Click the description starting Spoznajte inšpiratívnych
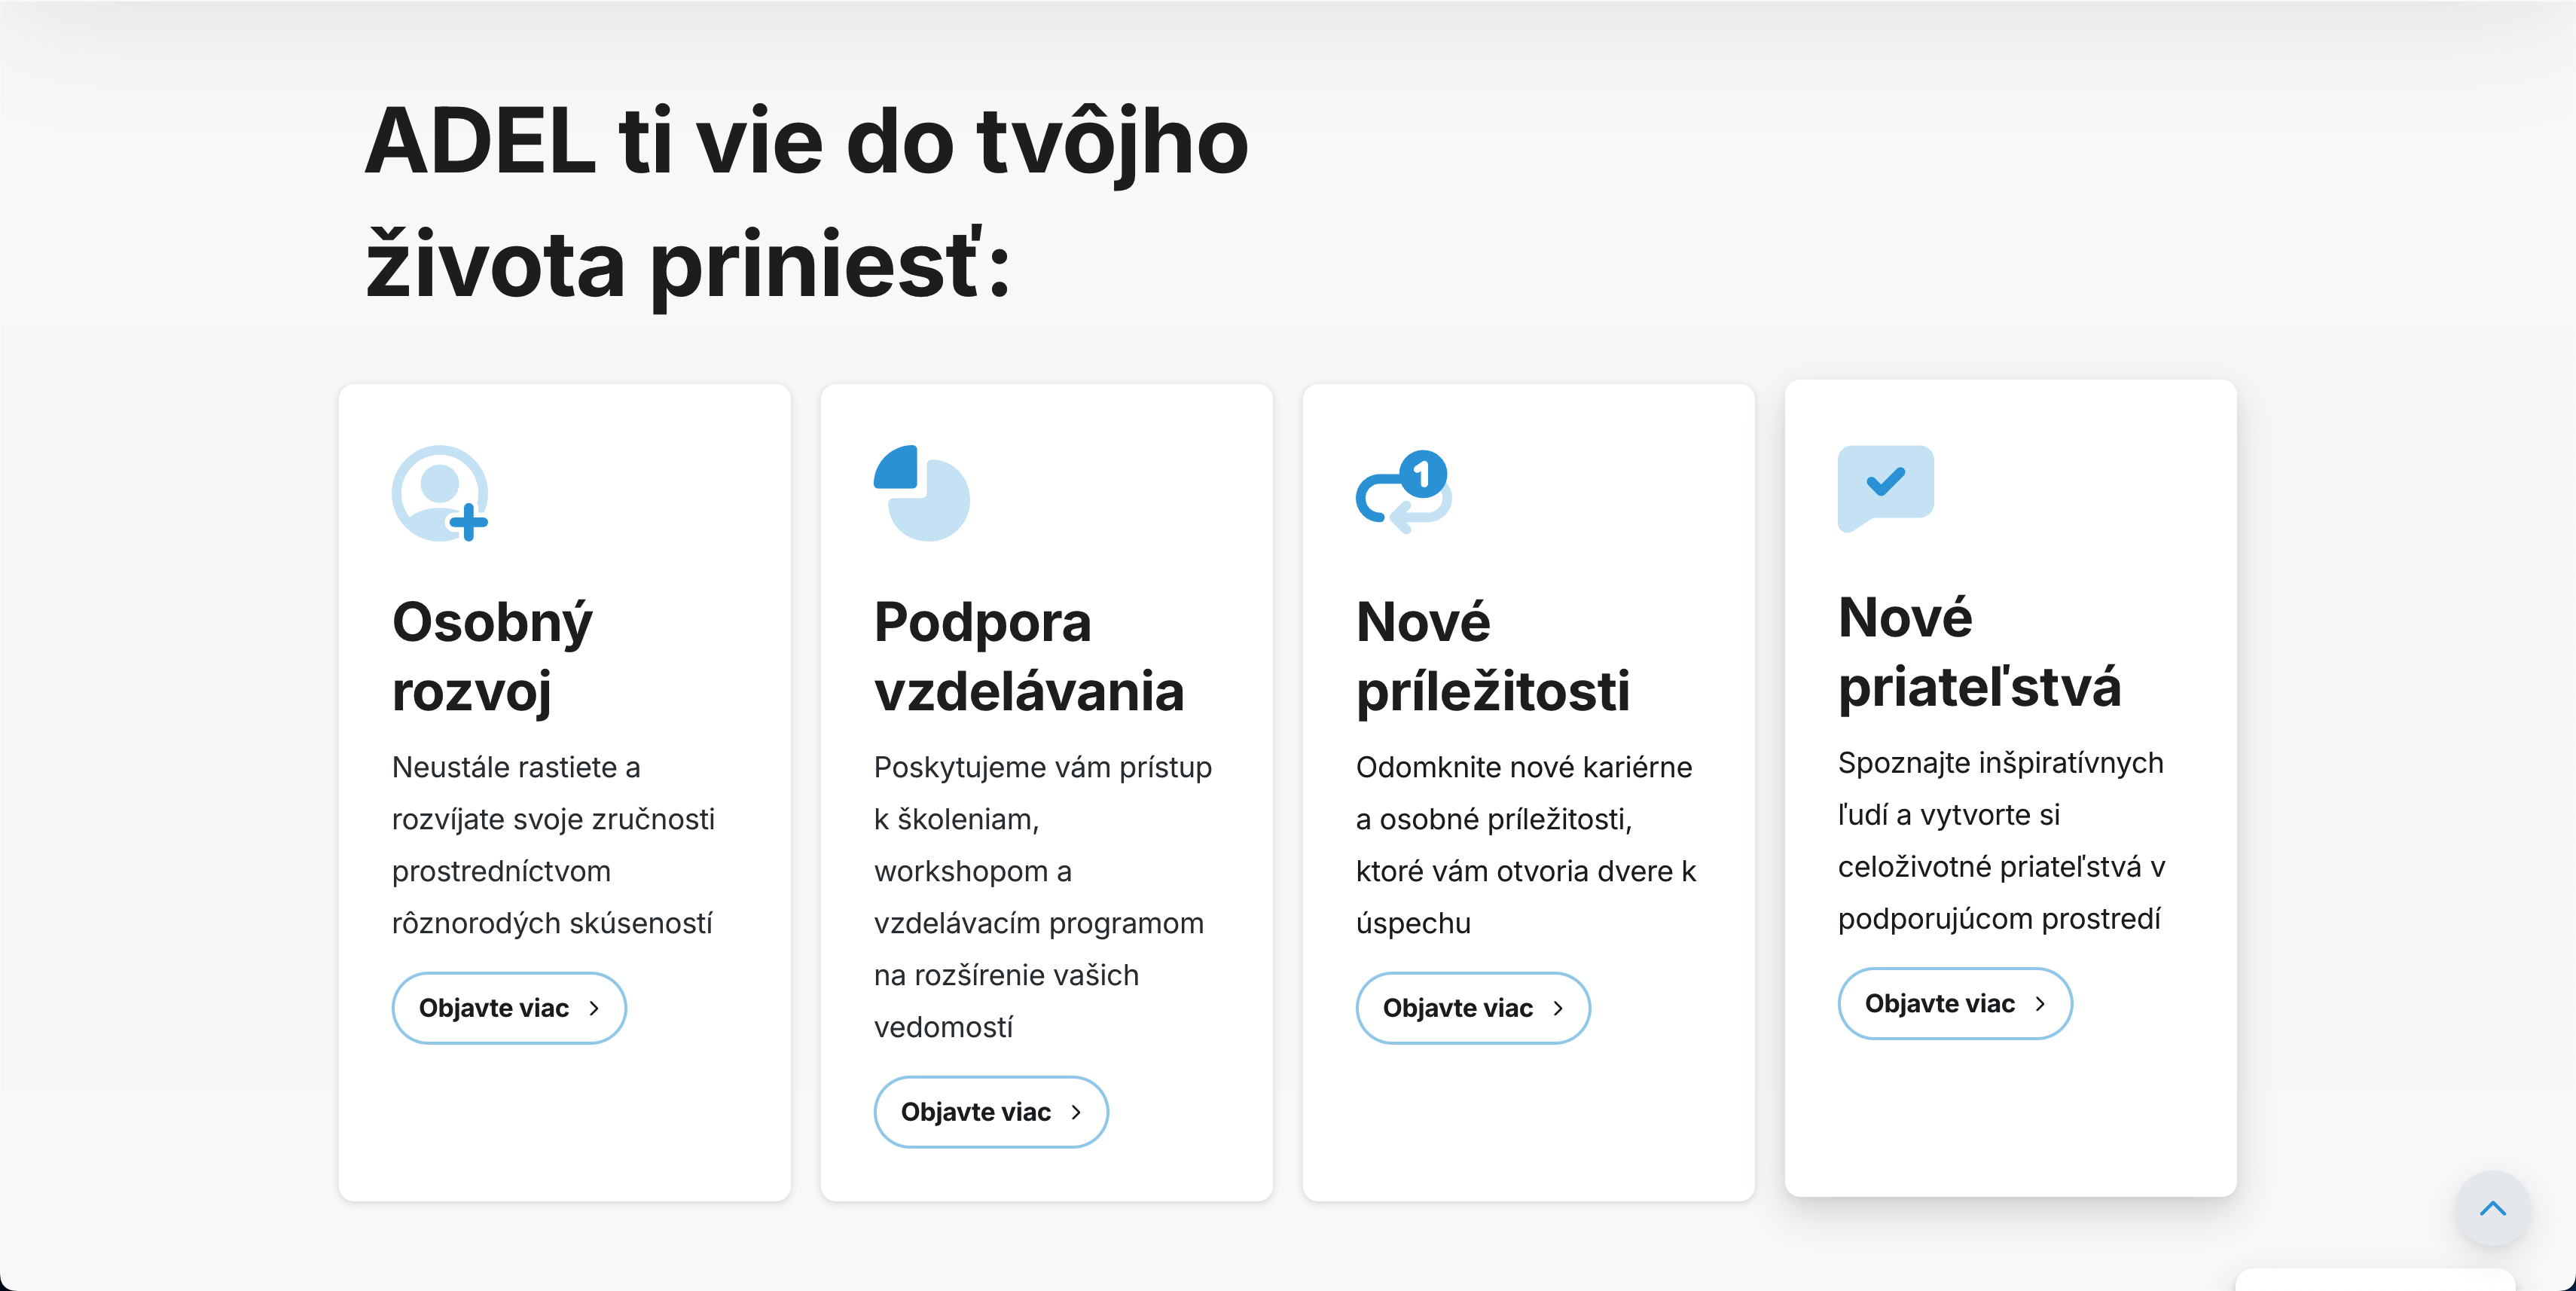The image size is (2576, 1291). (x=2002, y=841)
